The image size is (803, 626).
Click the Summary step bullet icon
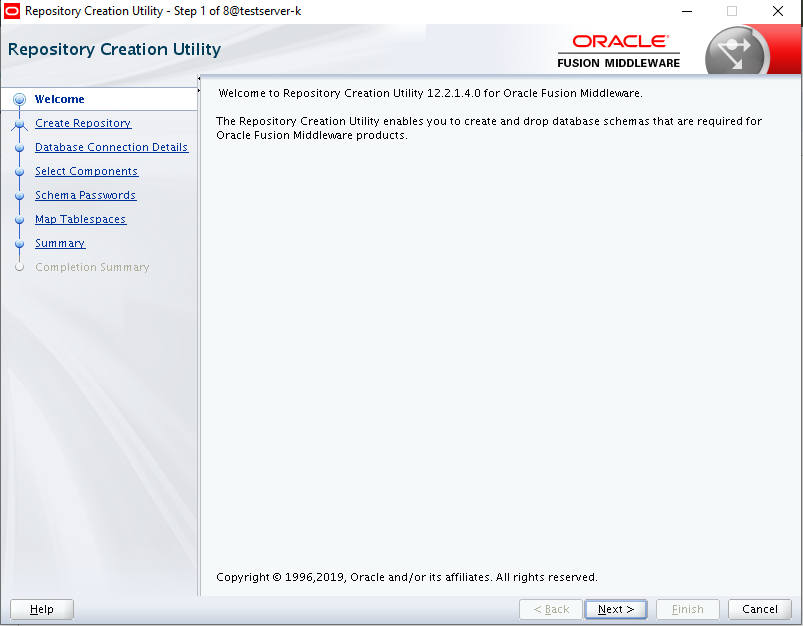pyautogui.click(x=19, y=244)
